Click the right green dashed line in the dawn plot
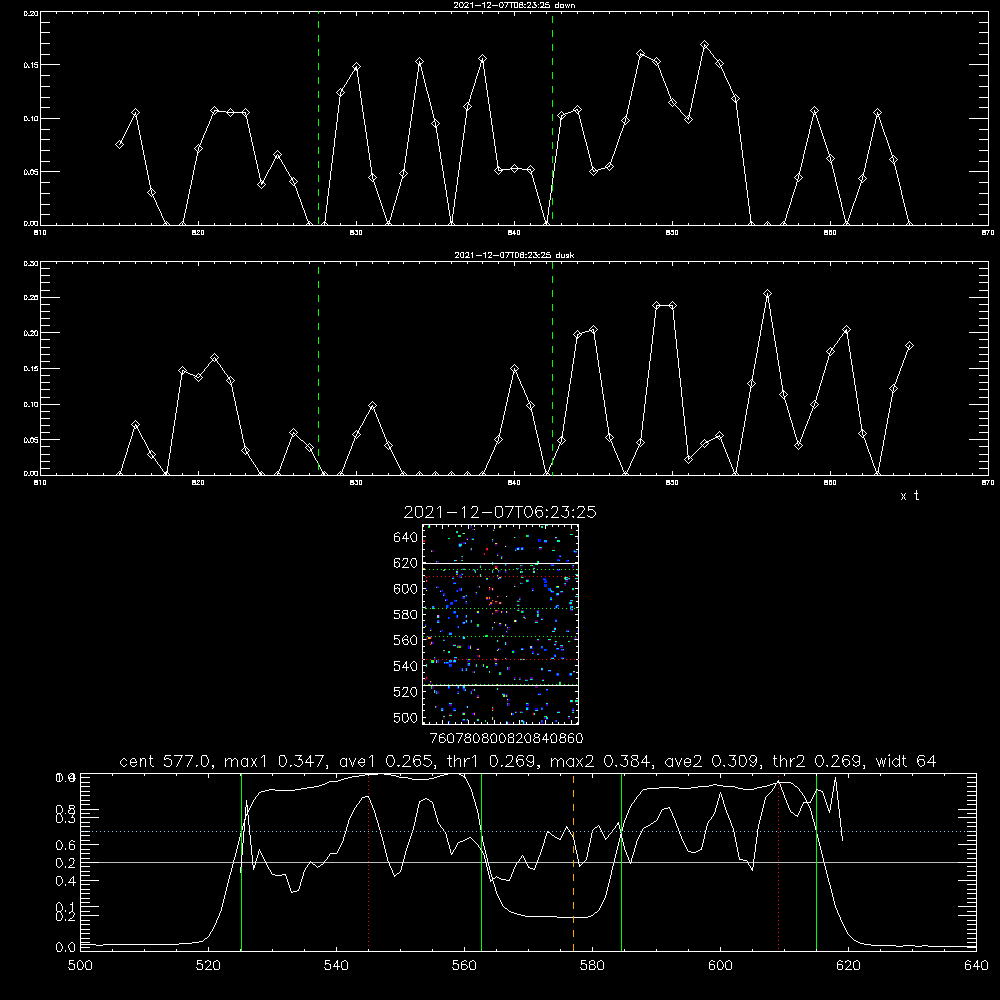The height and width of the screenshot is (1000, 1000). 552,119
